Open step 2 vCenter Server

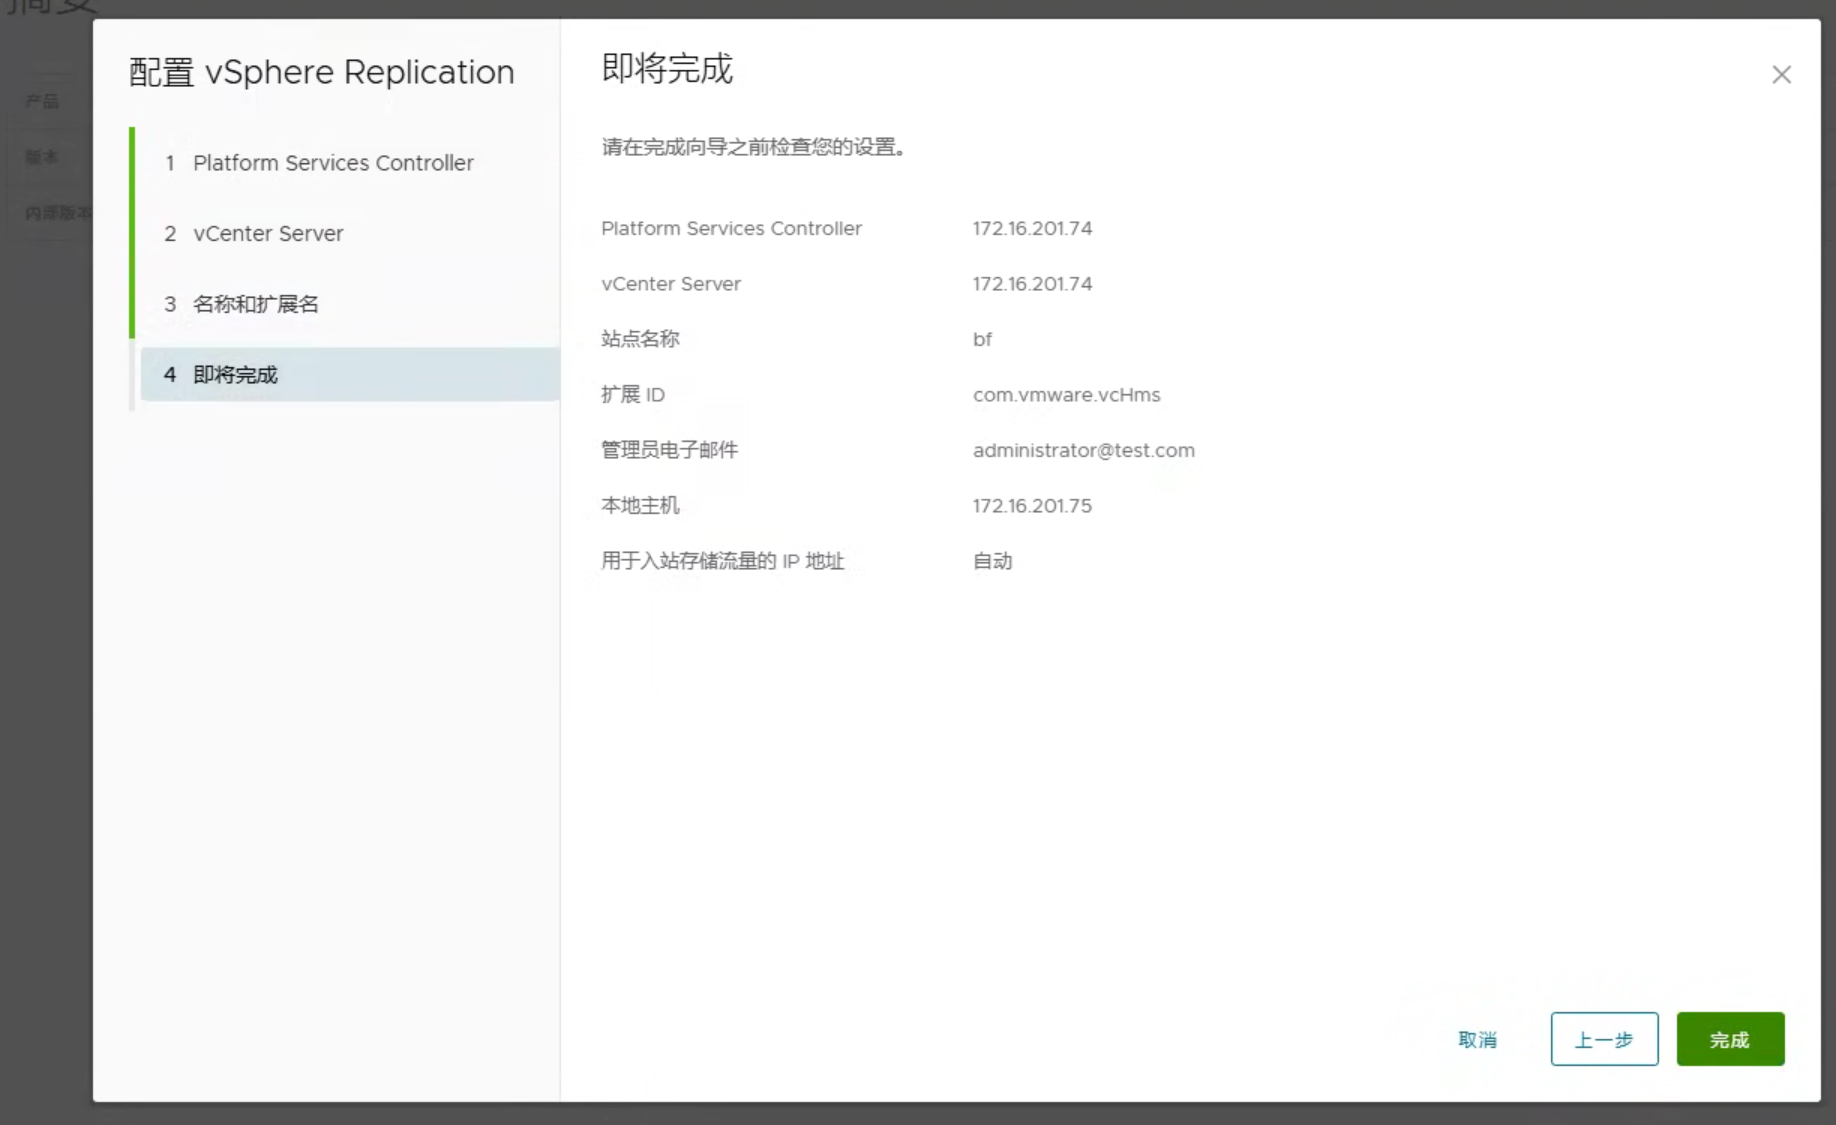click(x=268, y=234)
